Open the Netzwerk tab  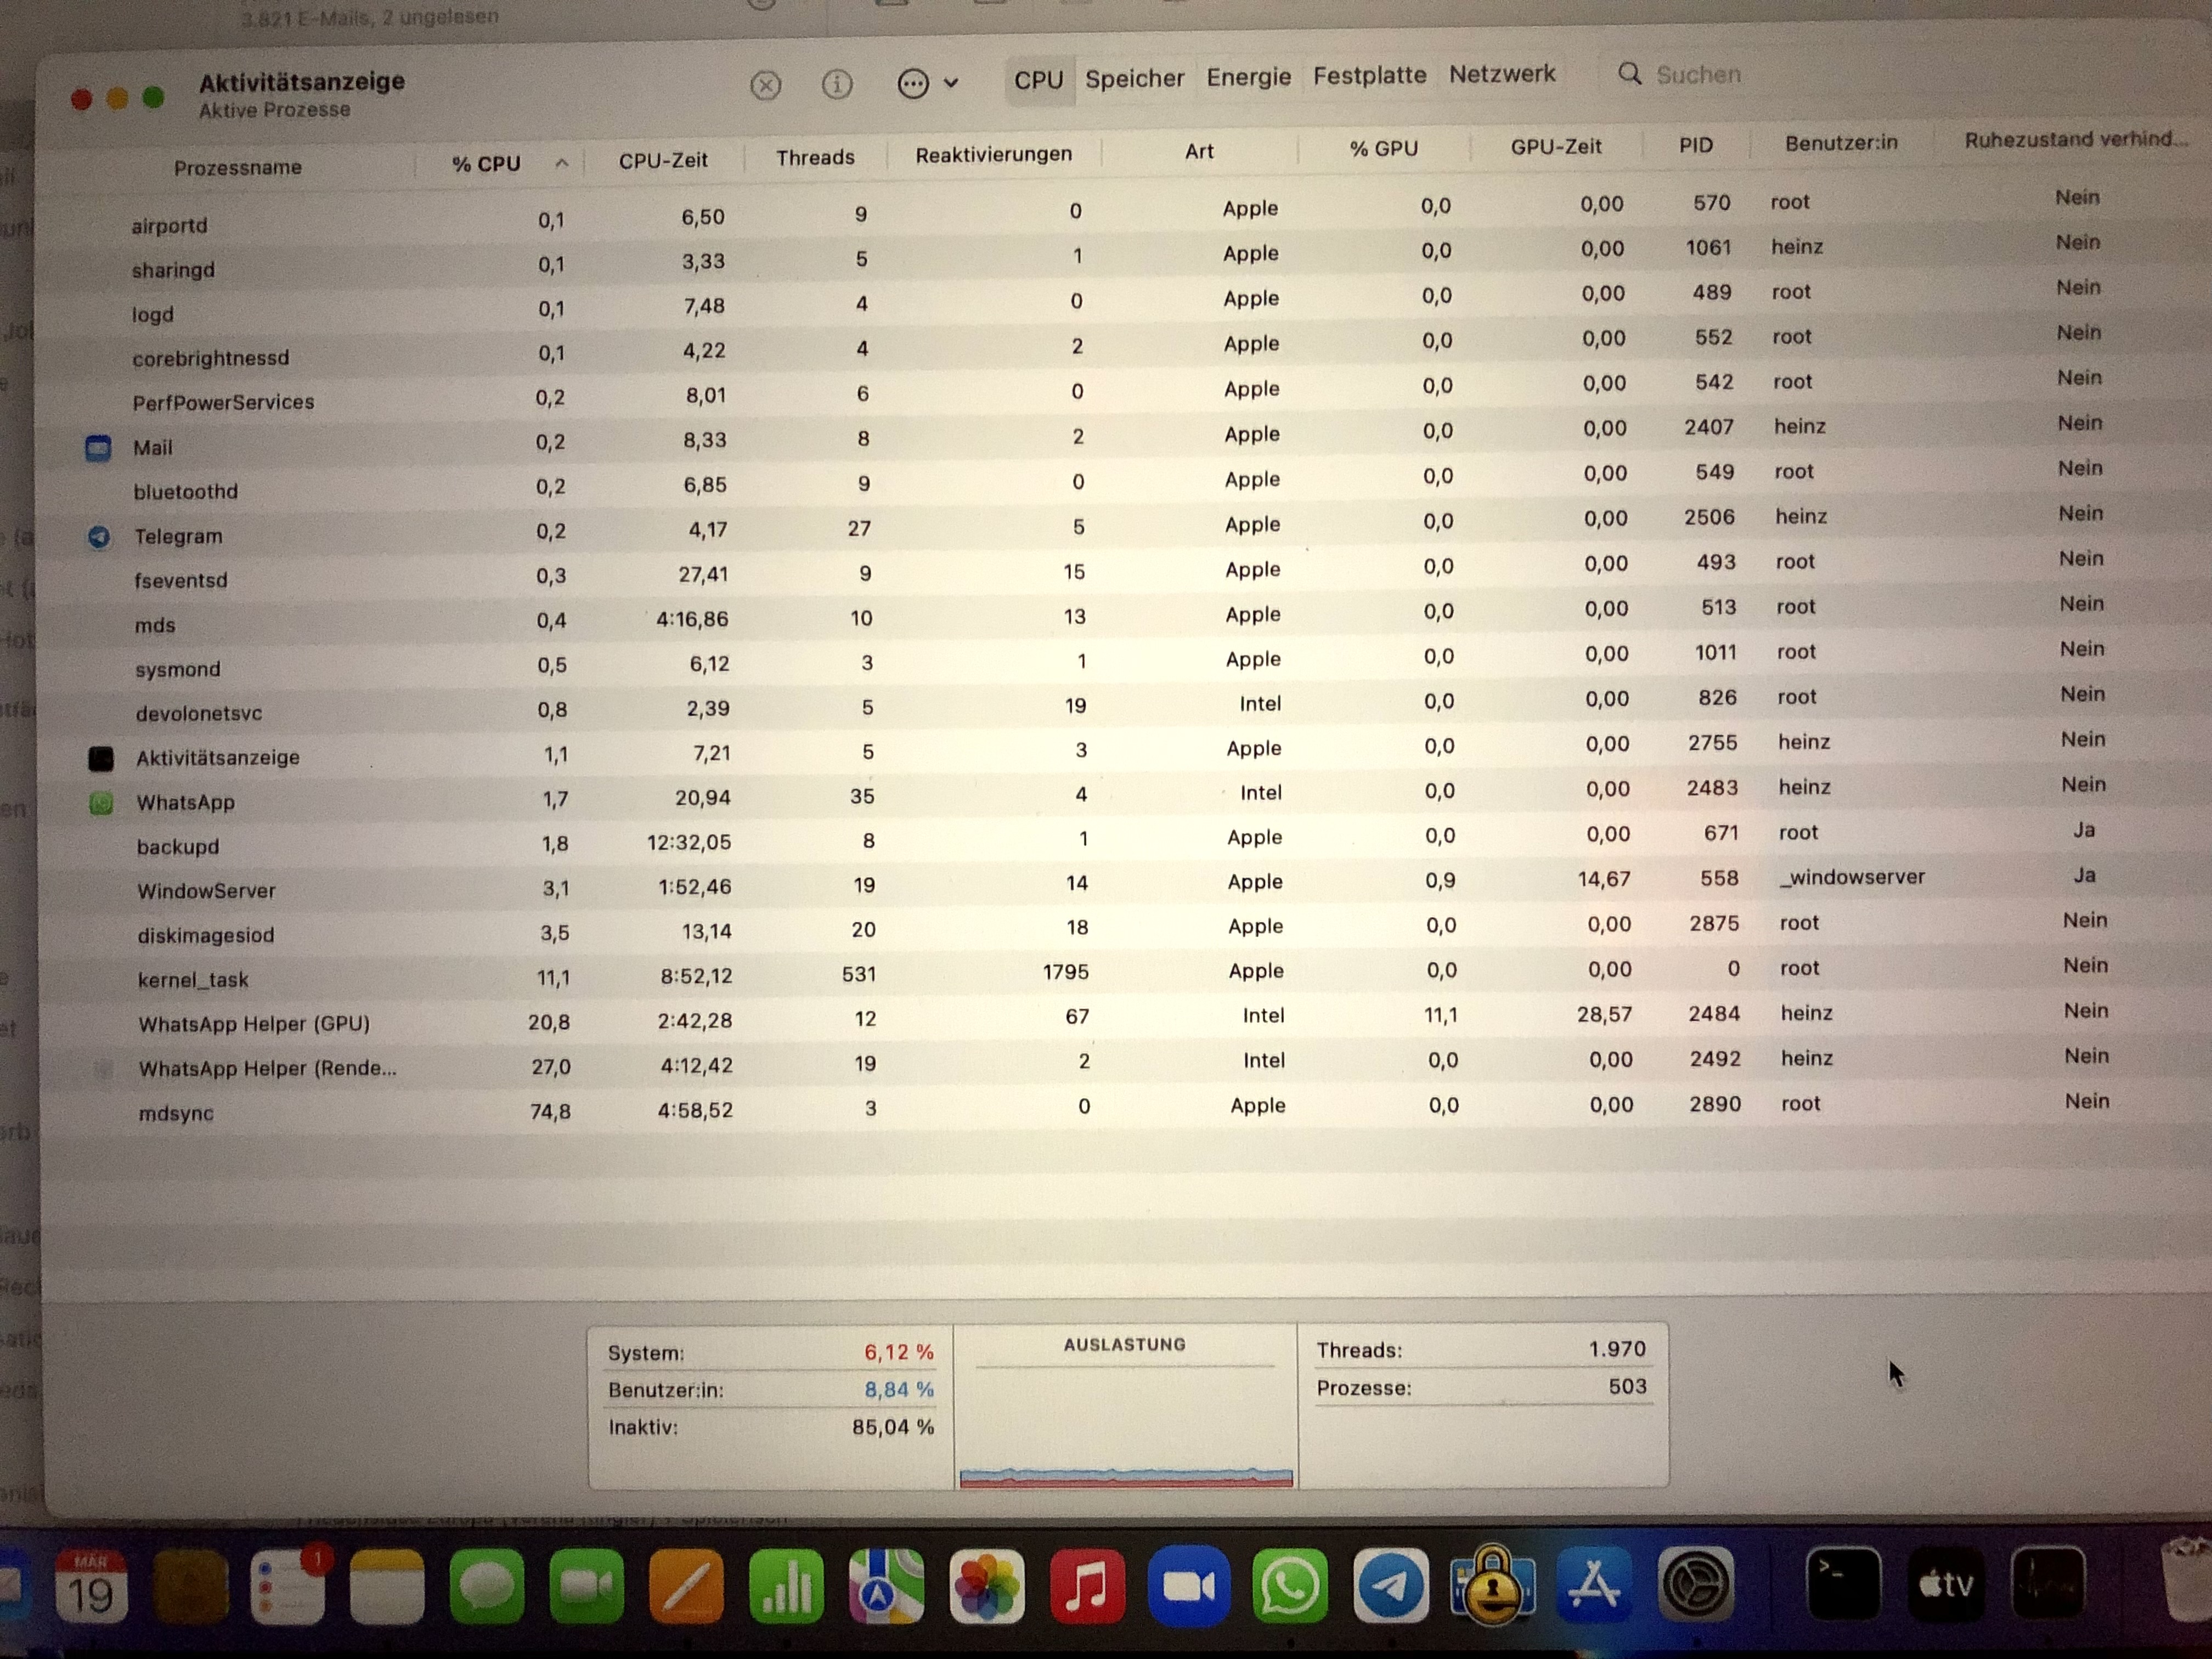click(1502, 74)
